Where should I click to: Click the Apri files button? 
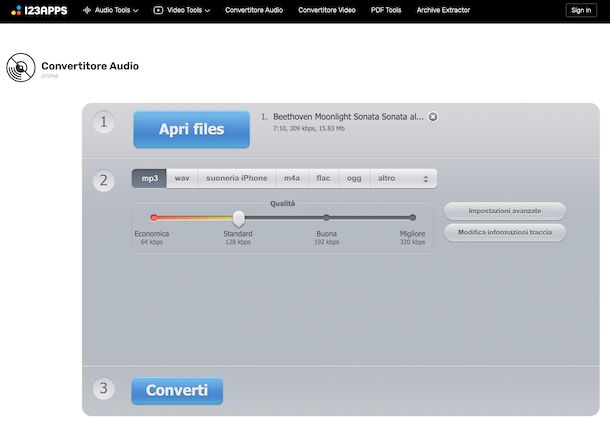191,130
